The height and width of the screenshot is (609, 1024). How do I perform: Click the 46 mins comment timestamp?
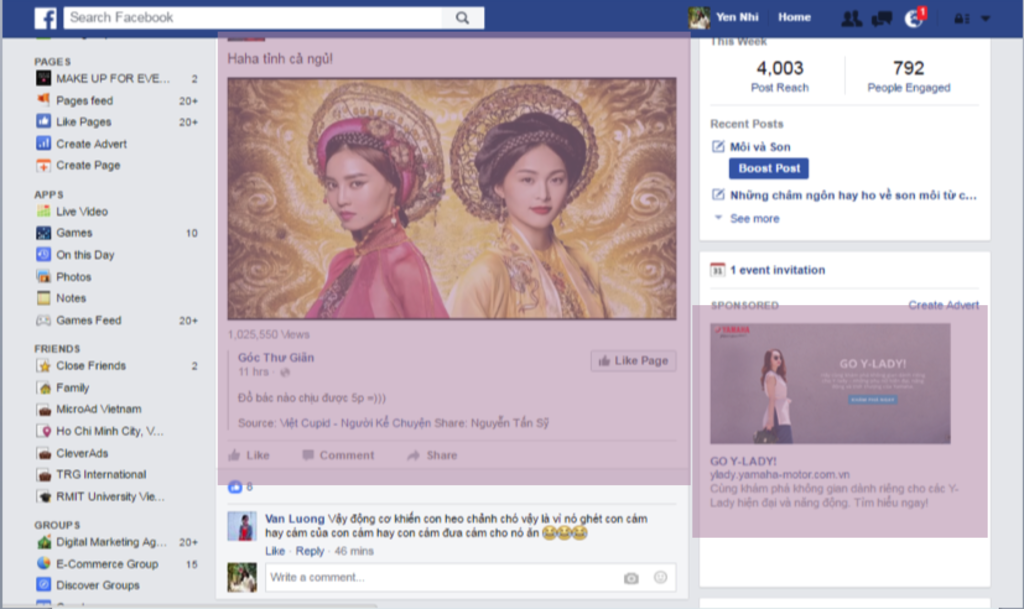[354, 552]
